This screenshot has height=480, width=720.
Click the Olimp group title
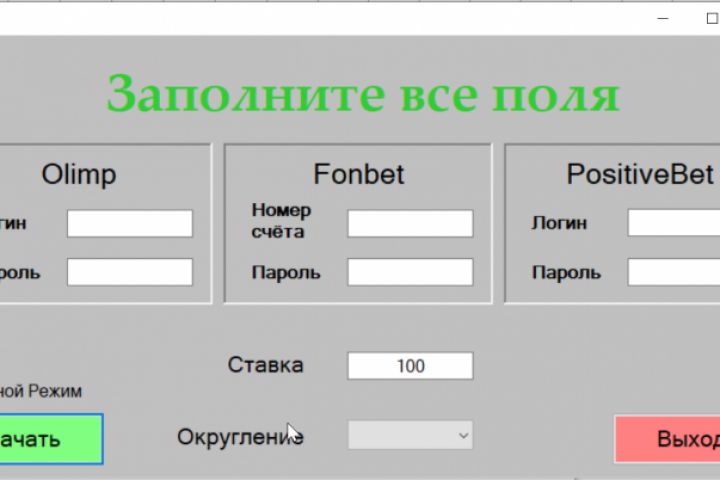(x=79, y=175)
